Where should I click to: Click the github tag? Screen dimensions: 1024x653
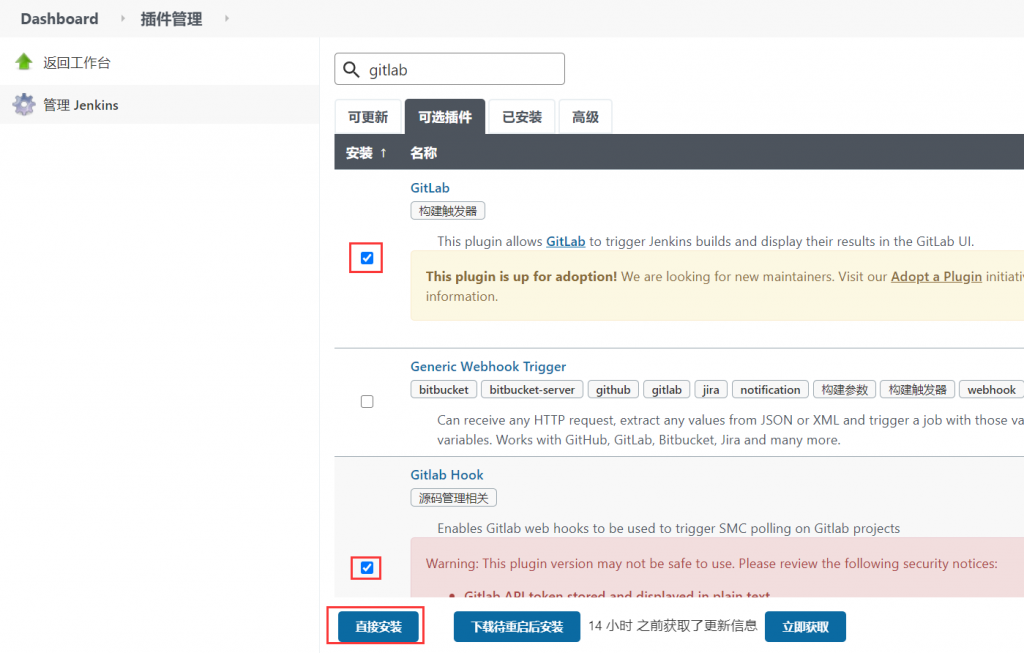[x=613, y=390]
